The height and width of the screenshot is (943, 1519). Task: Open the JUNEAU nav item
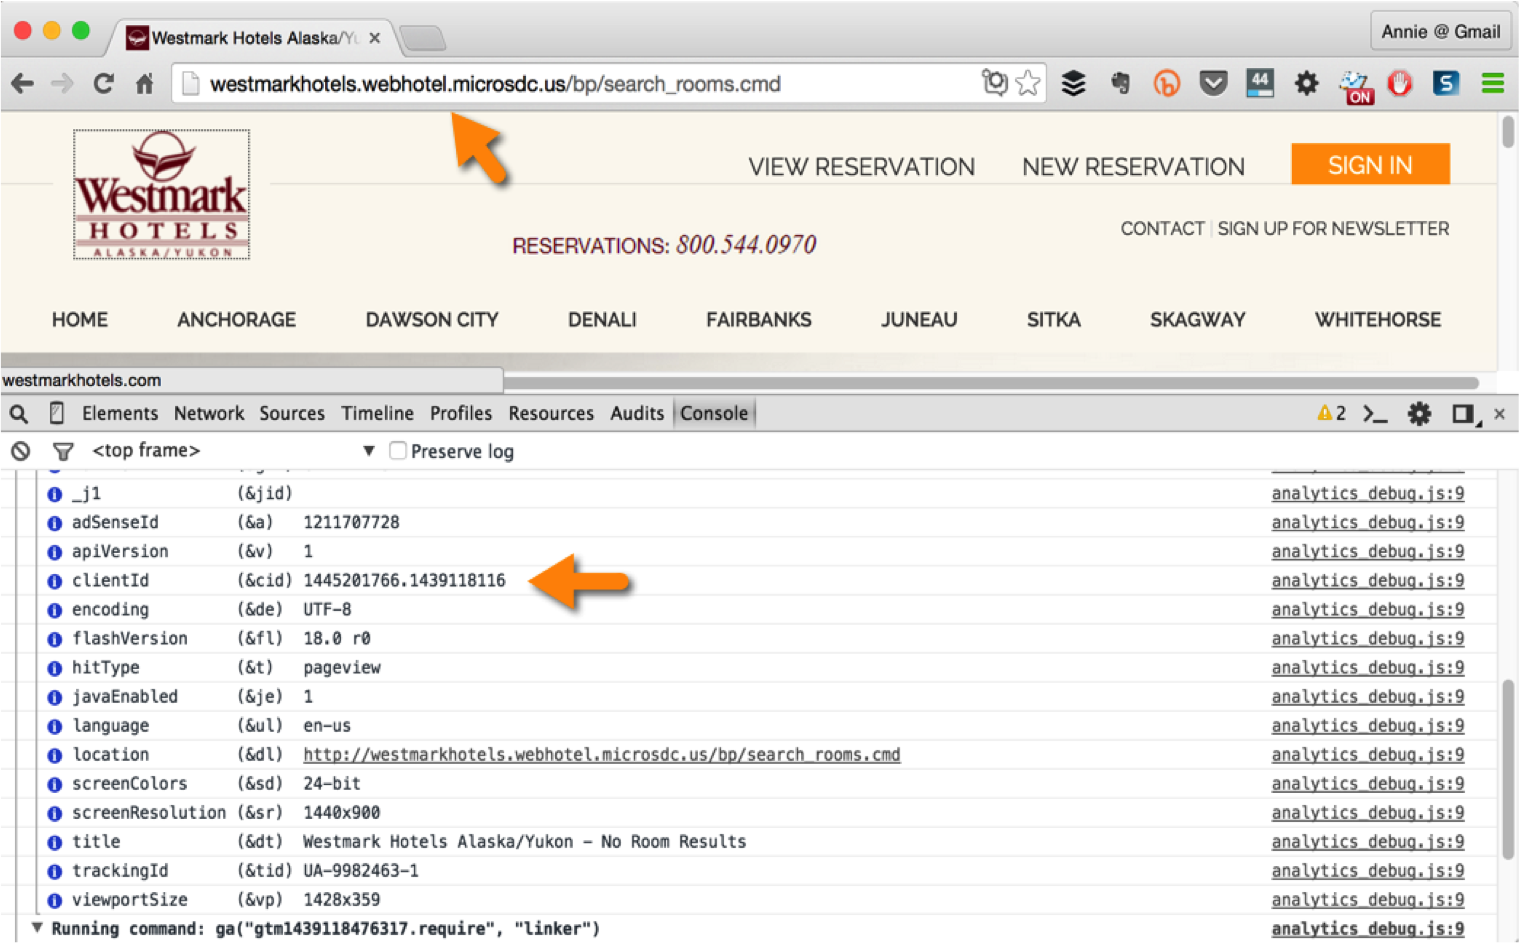[x=919, y=319]
